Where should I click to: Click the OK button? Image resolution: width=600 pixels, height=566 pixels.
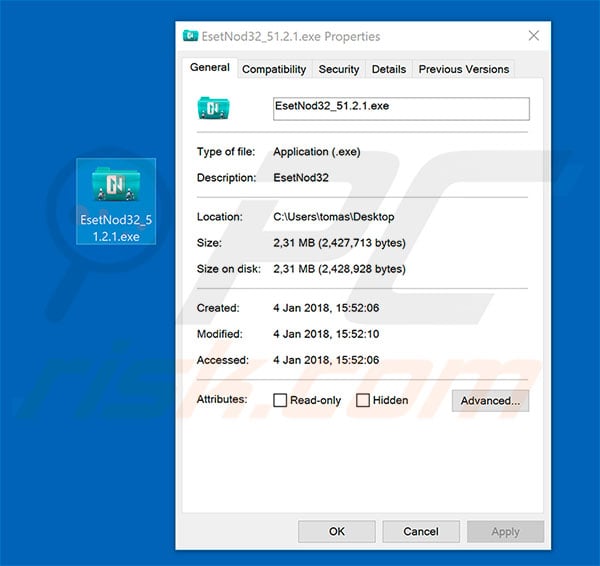337,531
